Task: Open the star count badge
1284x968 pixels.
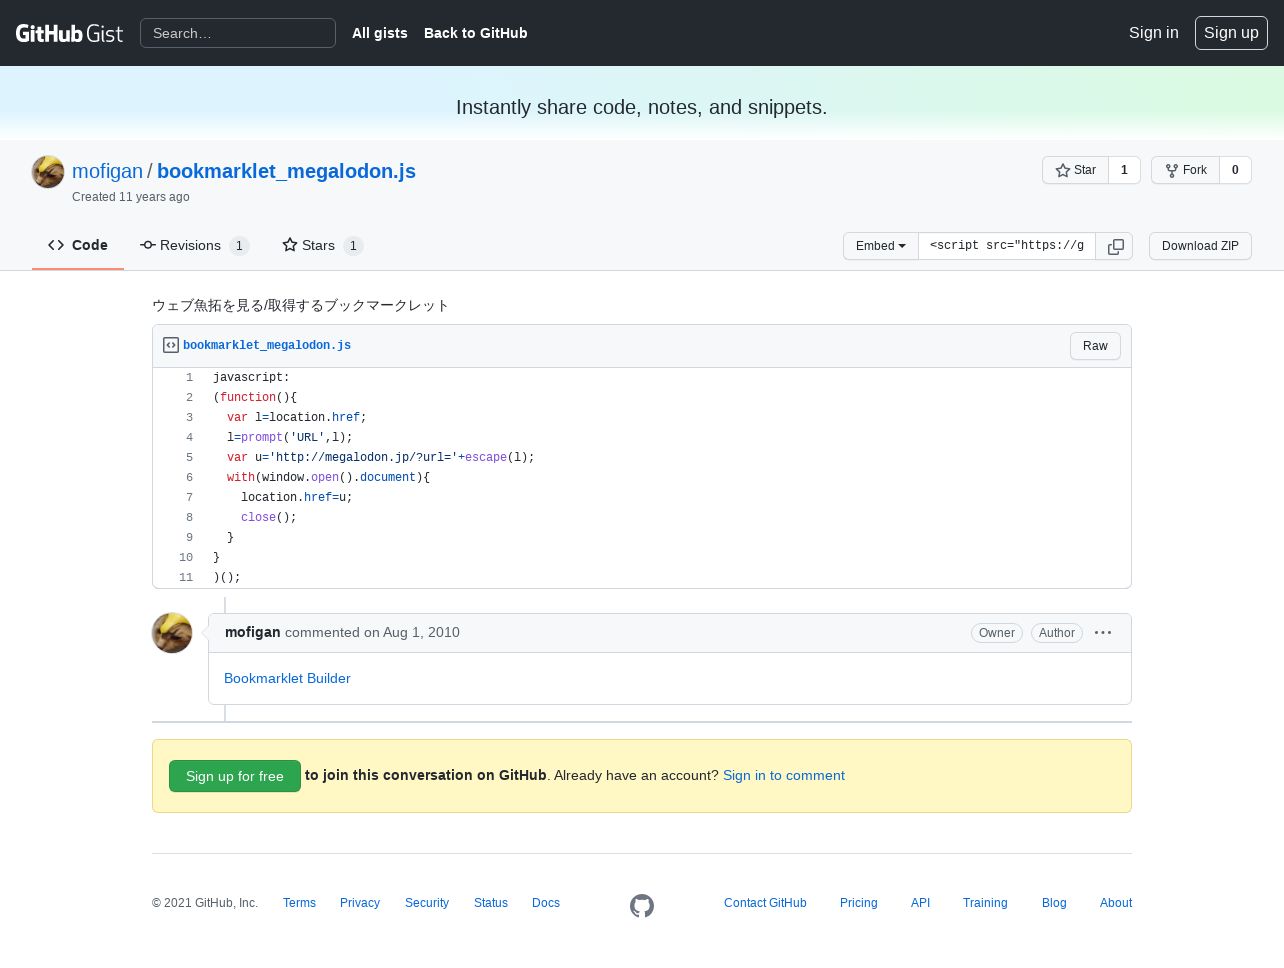Action: point(1124,170)
